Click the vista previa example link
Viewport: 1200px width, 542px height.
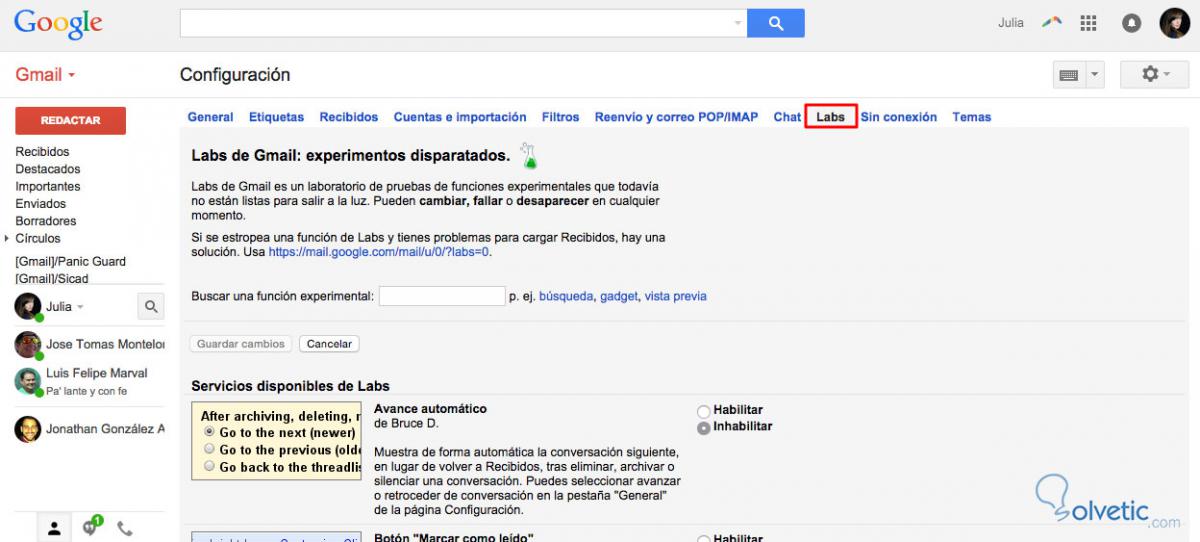[x=675, y=296]
